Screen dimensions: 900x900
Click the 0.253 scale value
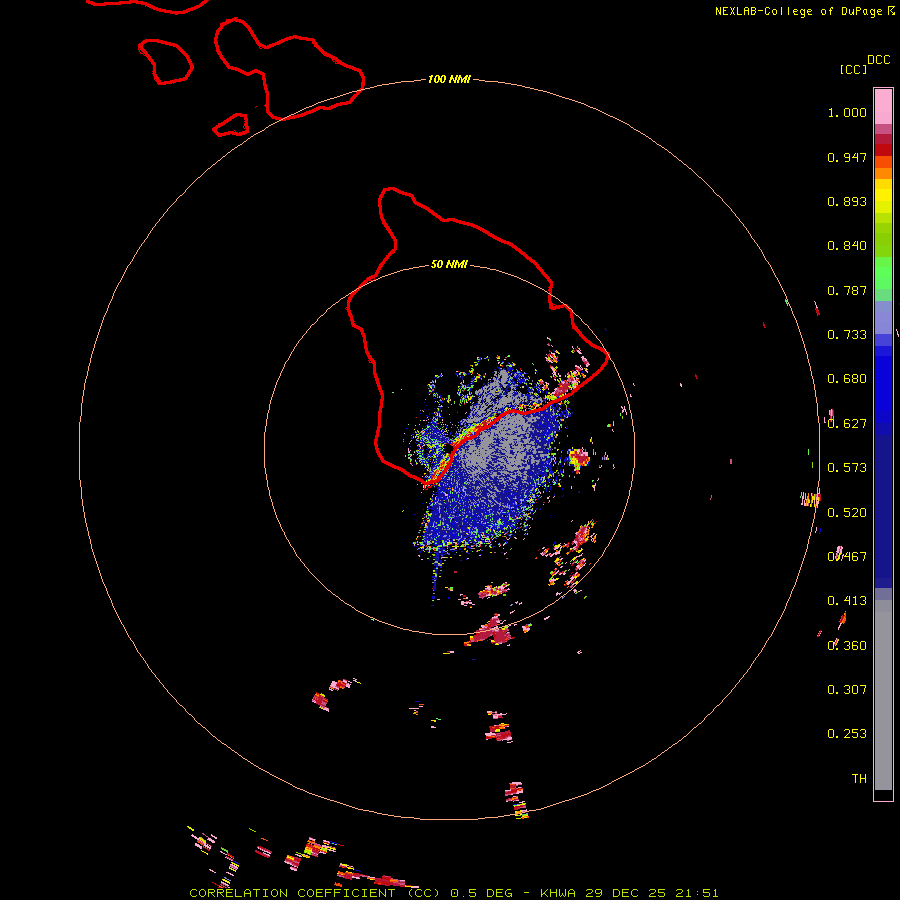click(847, 734)
